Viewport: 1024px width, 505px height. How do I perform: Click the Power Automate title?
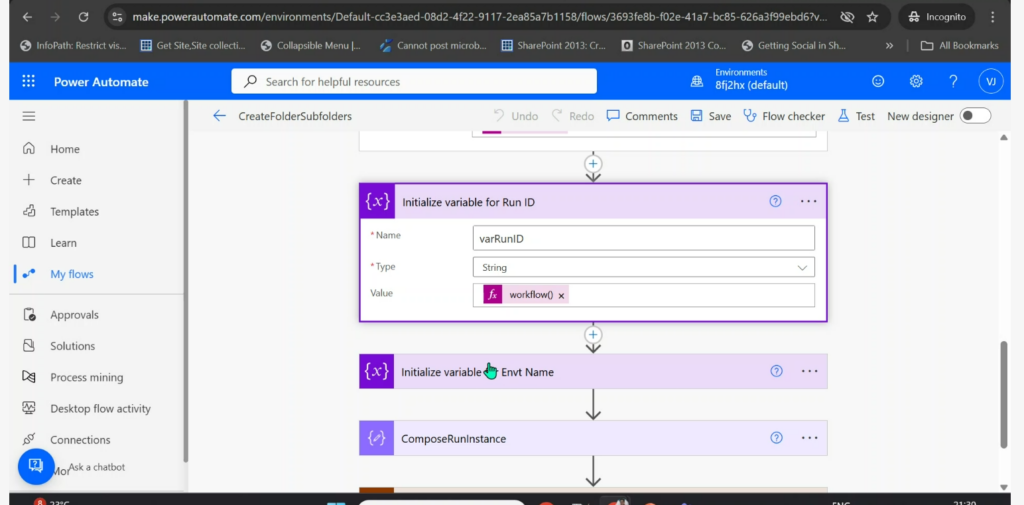(x=101, y=82)
